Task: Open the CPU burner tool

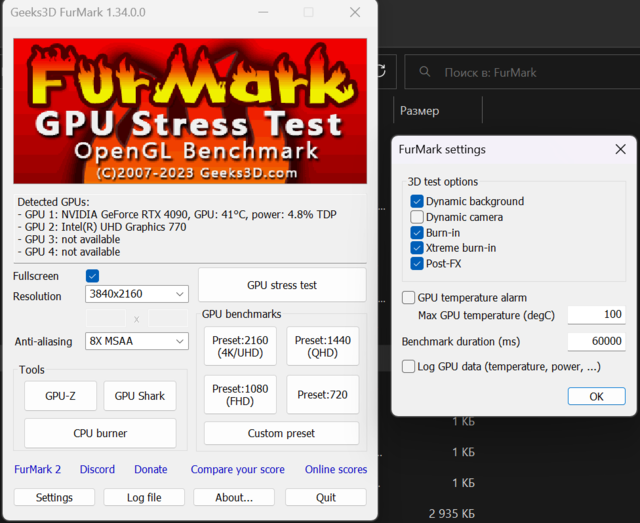Action: (100, 433)
